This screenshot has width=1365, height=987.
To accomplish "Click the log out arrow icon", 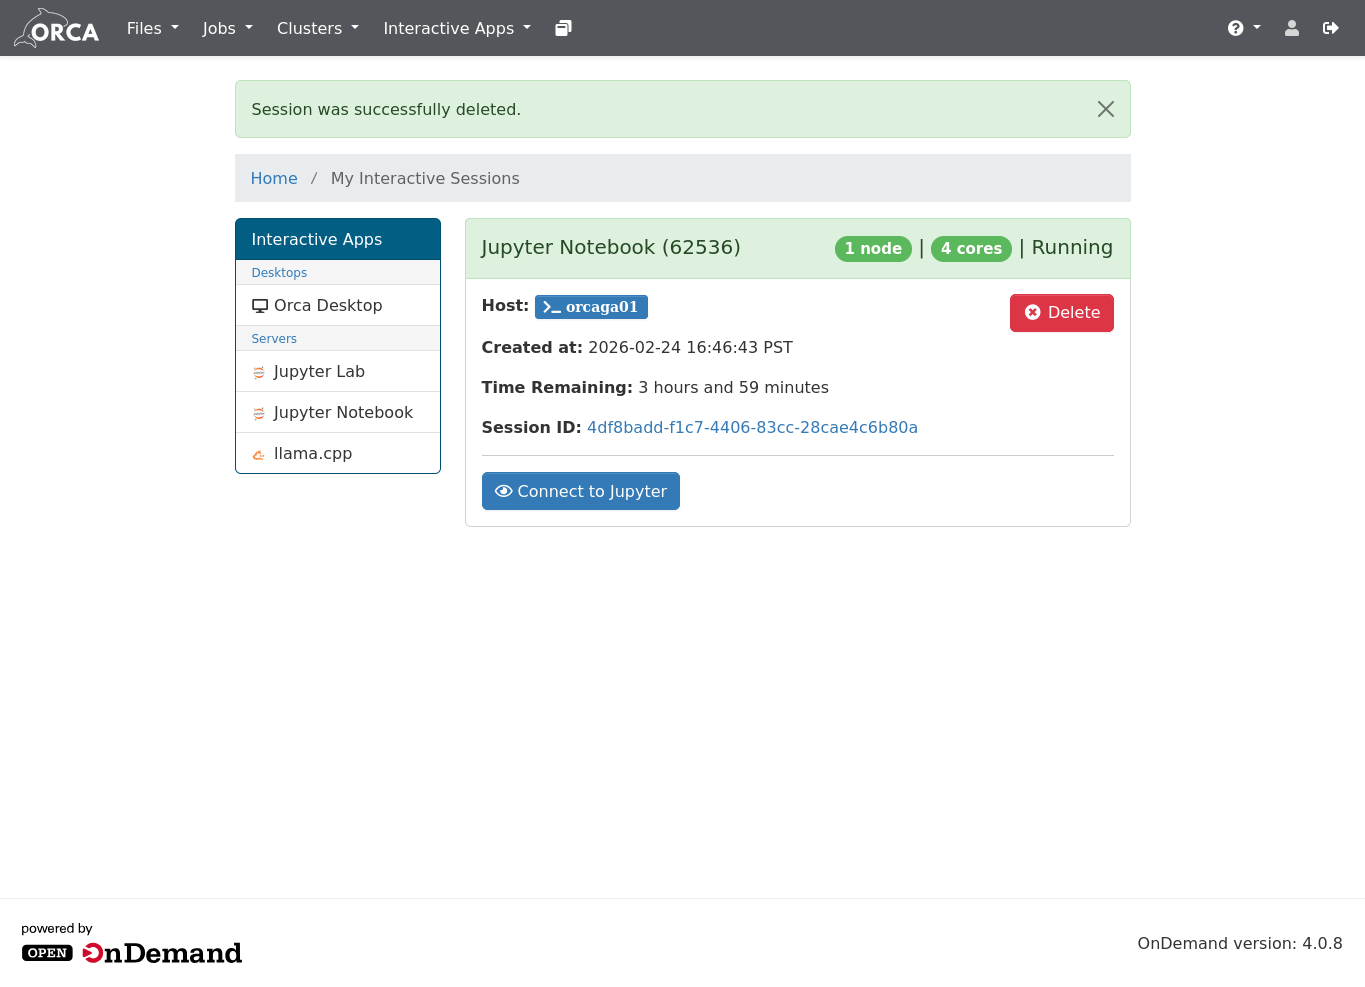I will (x=1330, y=28).
